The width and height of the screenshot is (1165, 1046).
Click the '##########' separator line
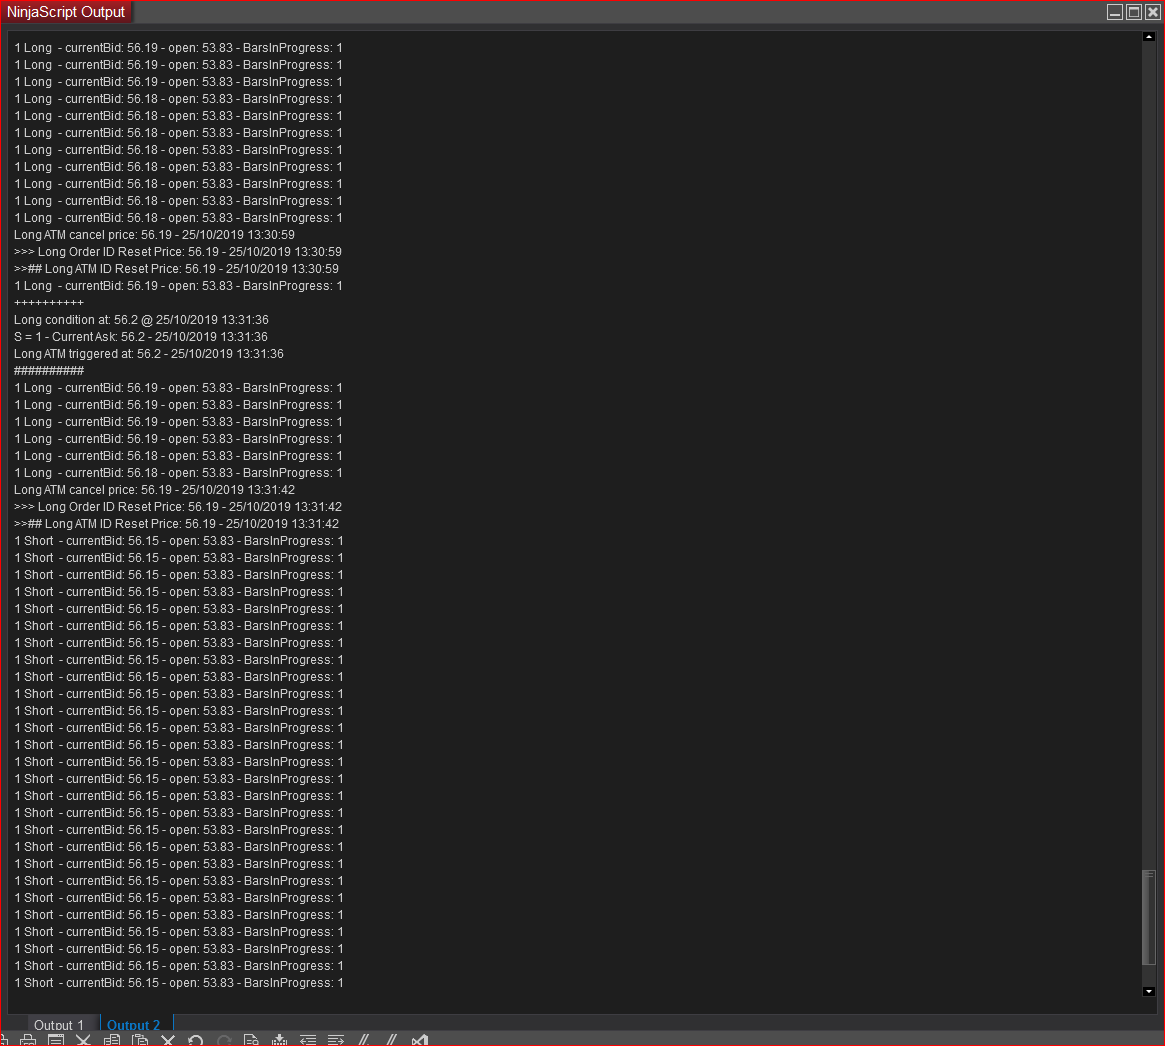(49, 371)
